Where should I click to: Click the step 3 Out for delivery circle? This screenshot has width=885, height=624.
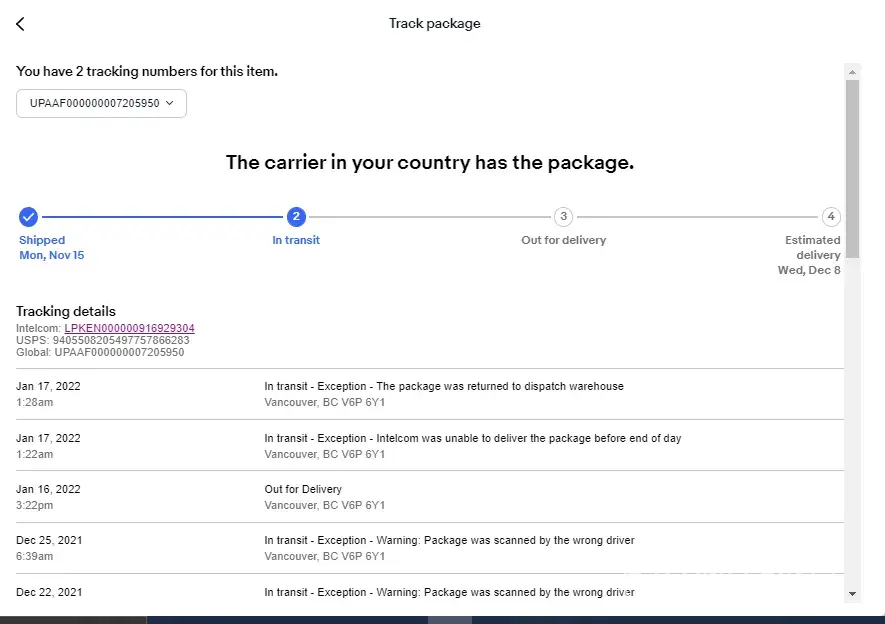pos(564,216)
